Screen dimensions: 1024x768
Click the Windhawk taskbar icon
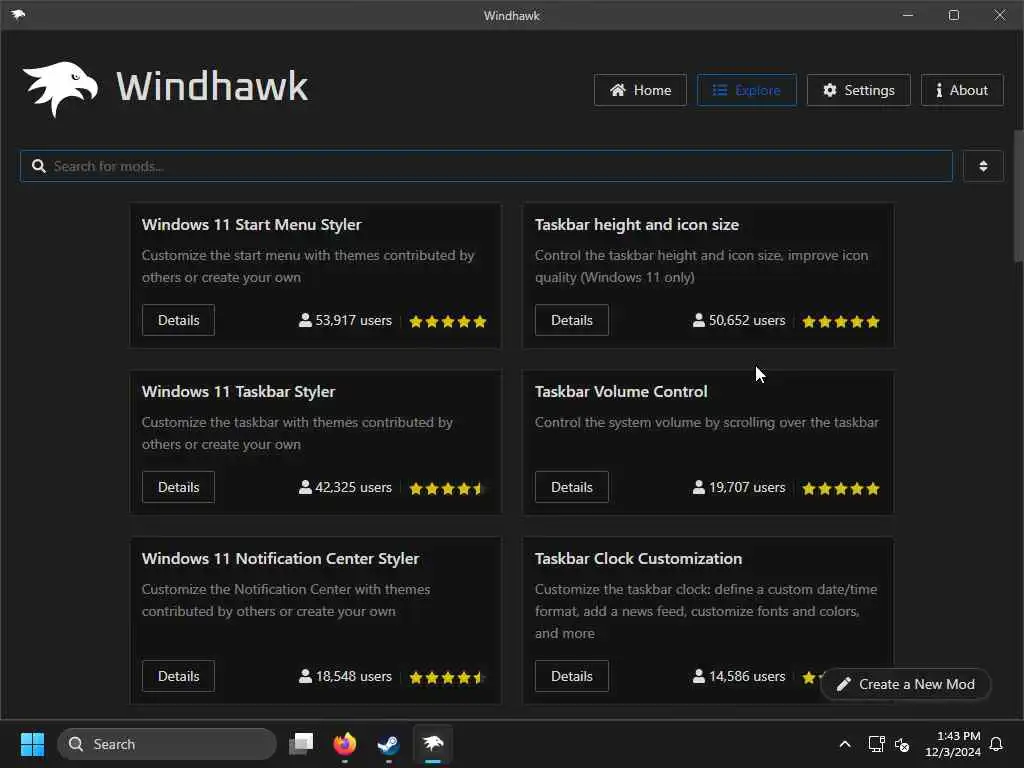pos(432,744)
